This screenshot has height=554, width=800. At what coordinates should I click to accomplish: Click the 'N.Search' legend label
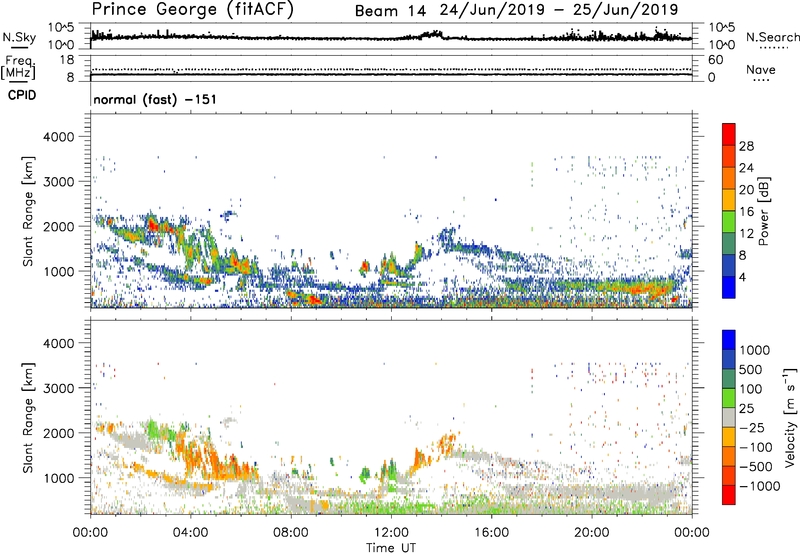point(772,37)
